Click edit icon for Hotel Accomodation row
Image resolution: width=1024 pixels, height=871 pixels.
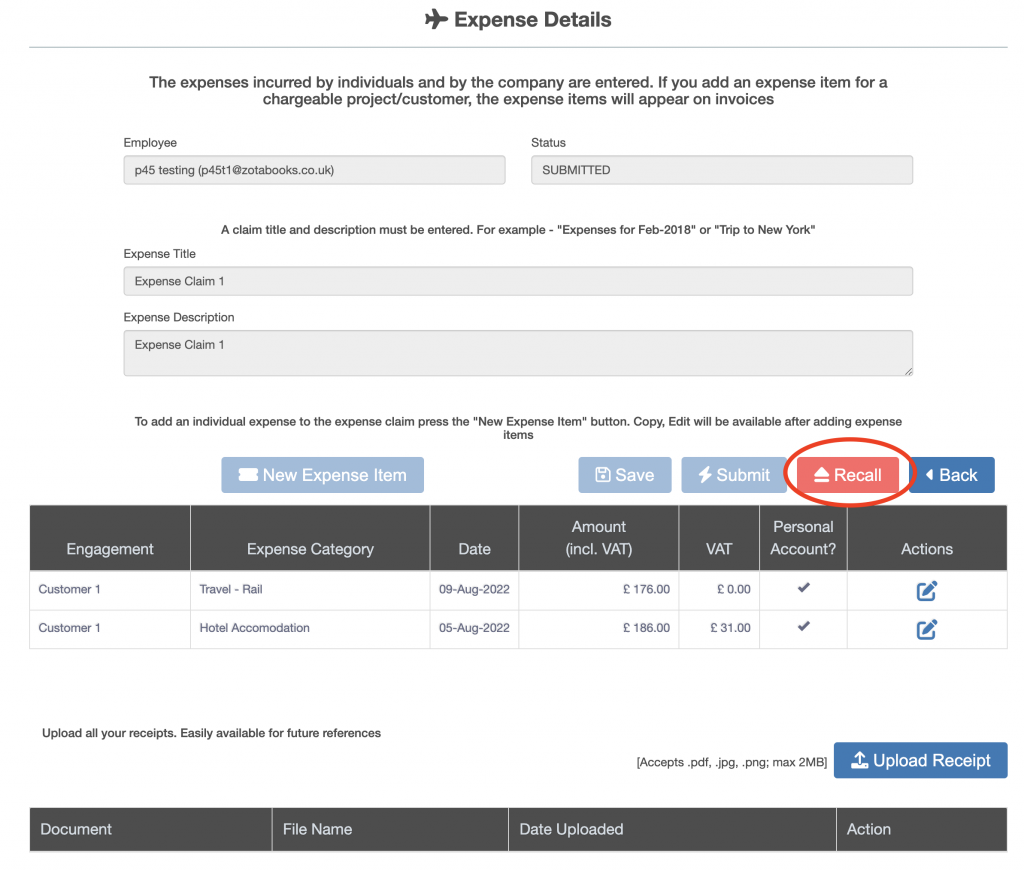(x=926, y=629)
